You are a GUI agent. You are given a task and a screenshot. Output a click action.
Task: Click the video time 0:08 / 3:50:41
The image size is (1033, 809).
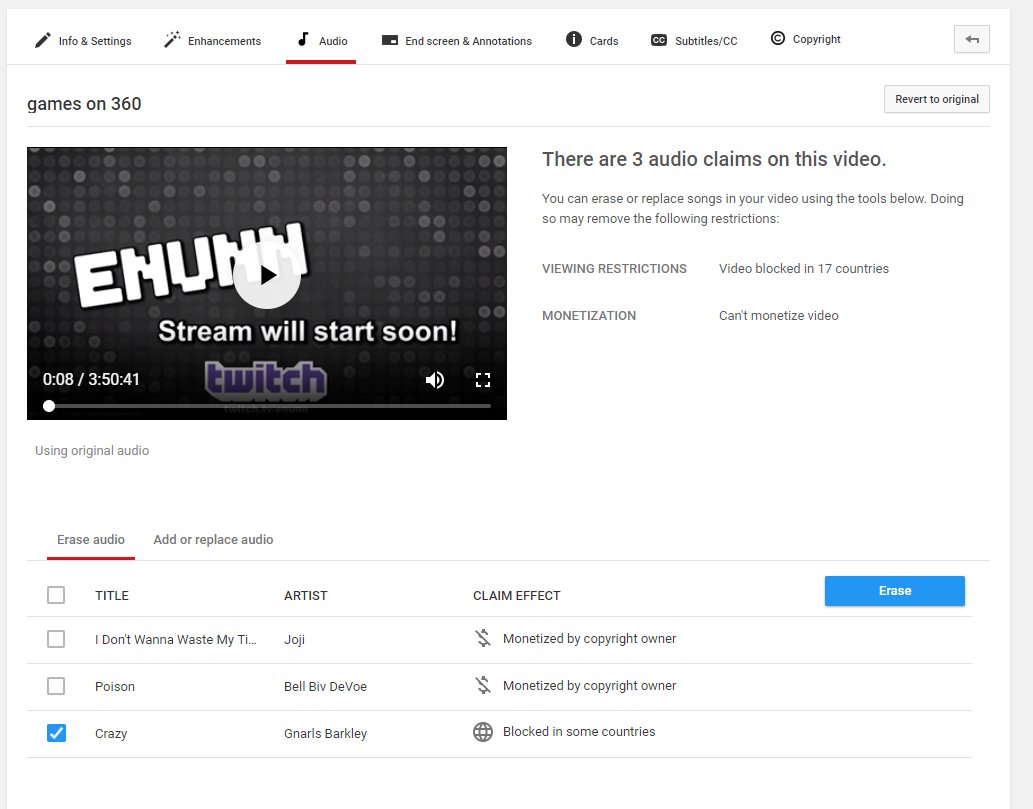[x=91, y=379]
